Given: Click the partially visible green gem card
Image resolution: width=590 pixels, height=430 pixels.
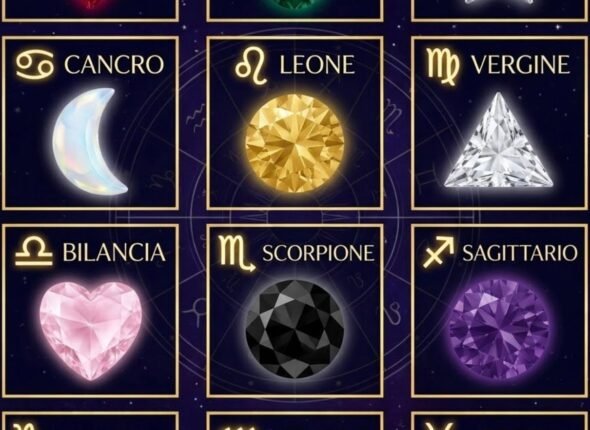Looking at the screenshot, I should [295, 10].
